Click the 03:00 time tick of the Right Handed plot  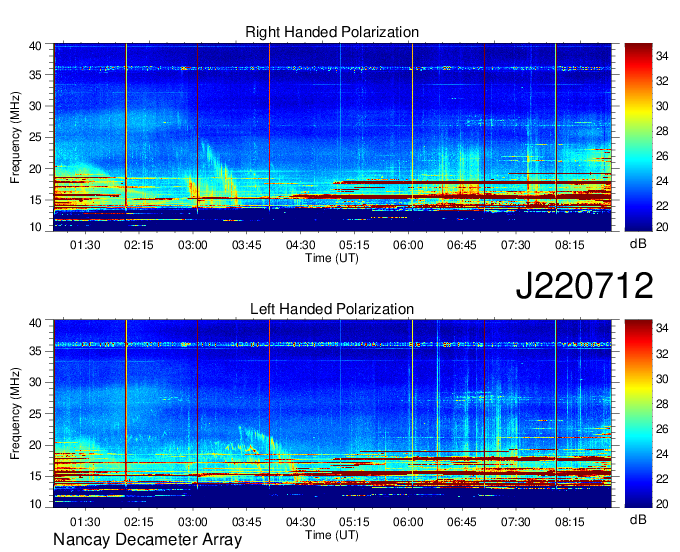[x=193, y=245]
